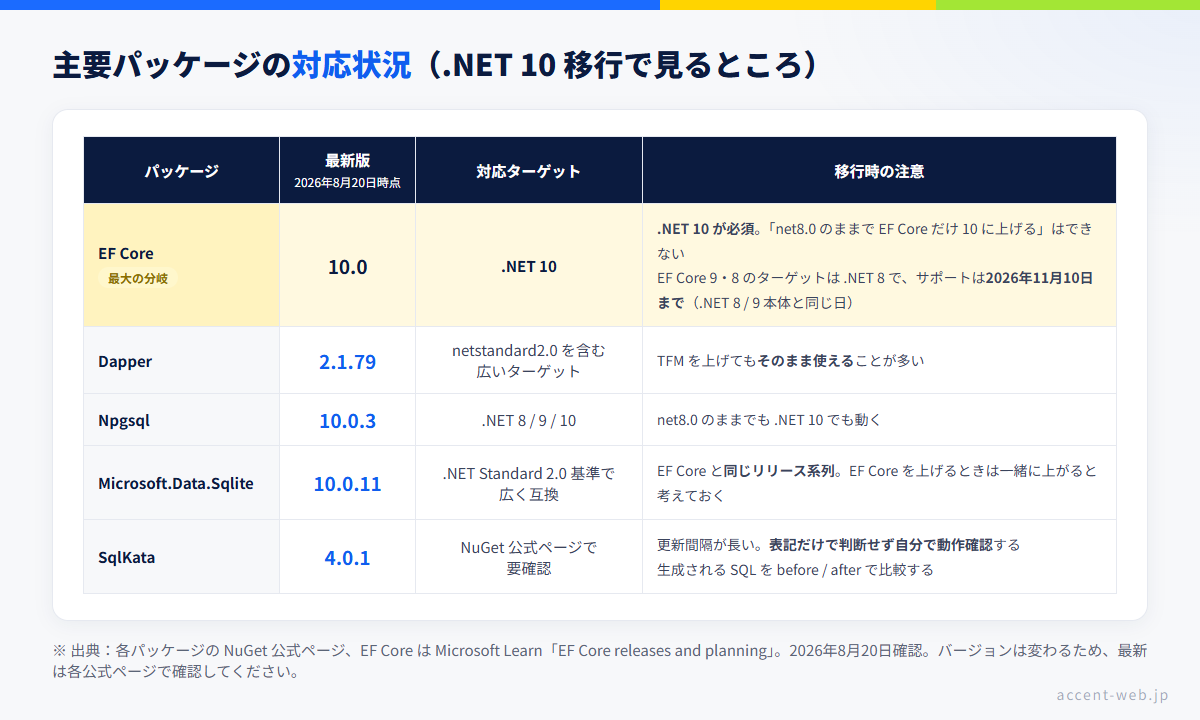This screenshot has height=720, width=1200.
Task: Select the .NET Standard 2.0 基準で広く互換 cell
Action: (529, 483)
